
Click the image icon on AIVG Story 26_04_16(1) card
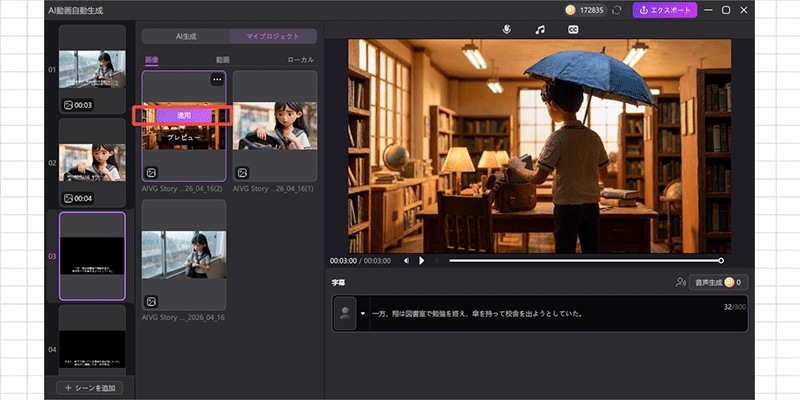242,173
